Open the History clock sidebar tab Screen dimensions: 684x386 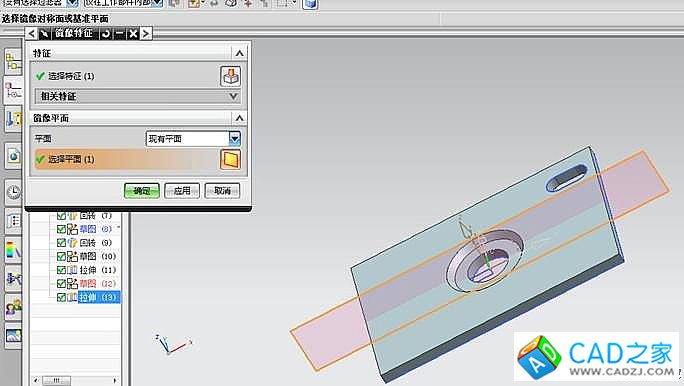(13, 191)
